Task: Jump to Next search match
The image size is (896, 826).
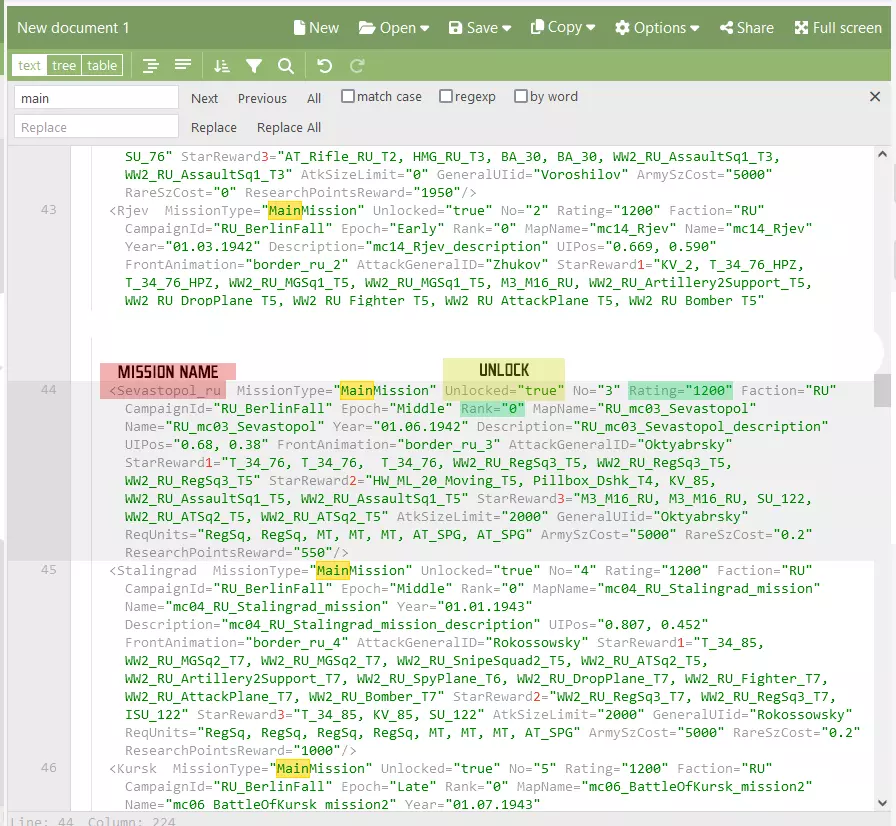Action: point(205,98)
